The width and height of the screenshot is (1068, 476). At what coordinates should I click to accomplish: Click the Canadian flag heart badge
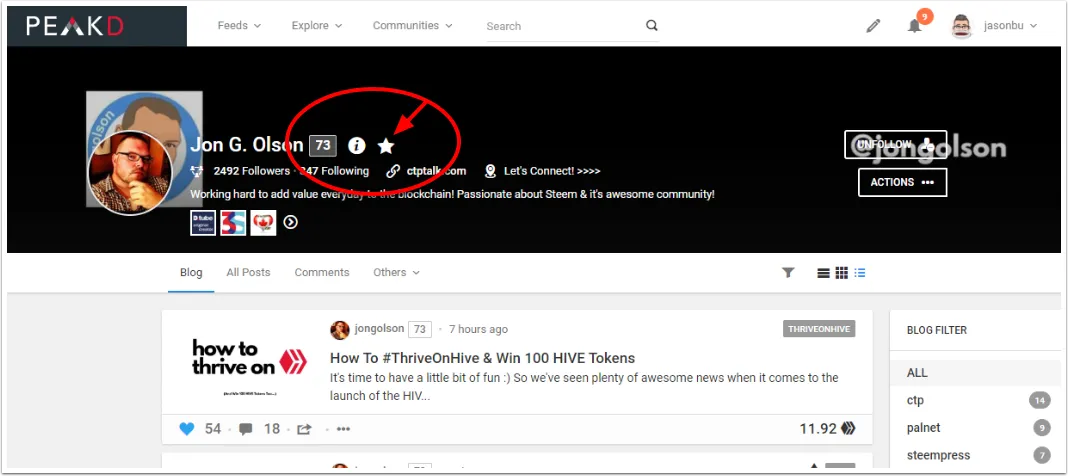(263, 223)
